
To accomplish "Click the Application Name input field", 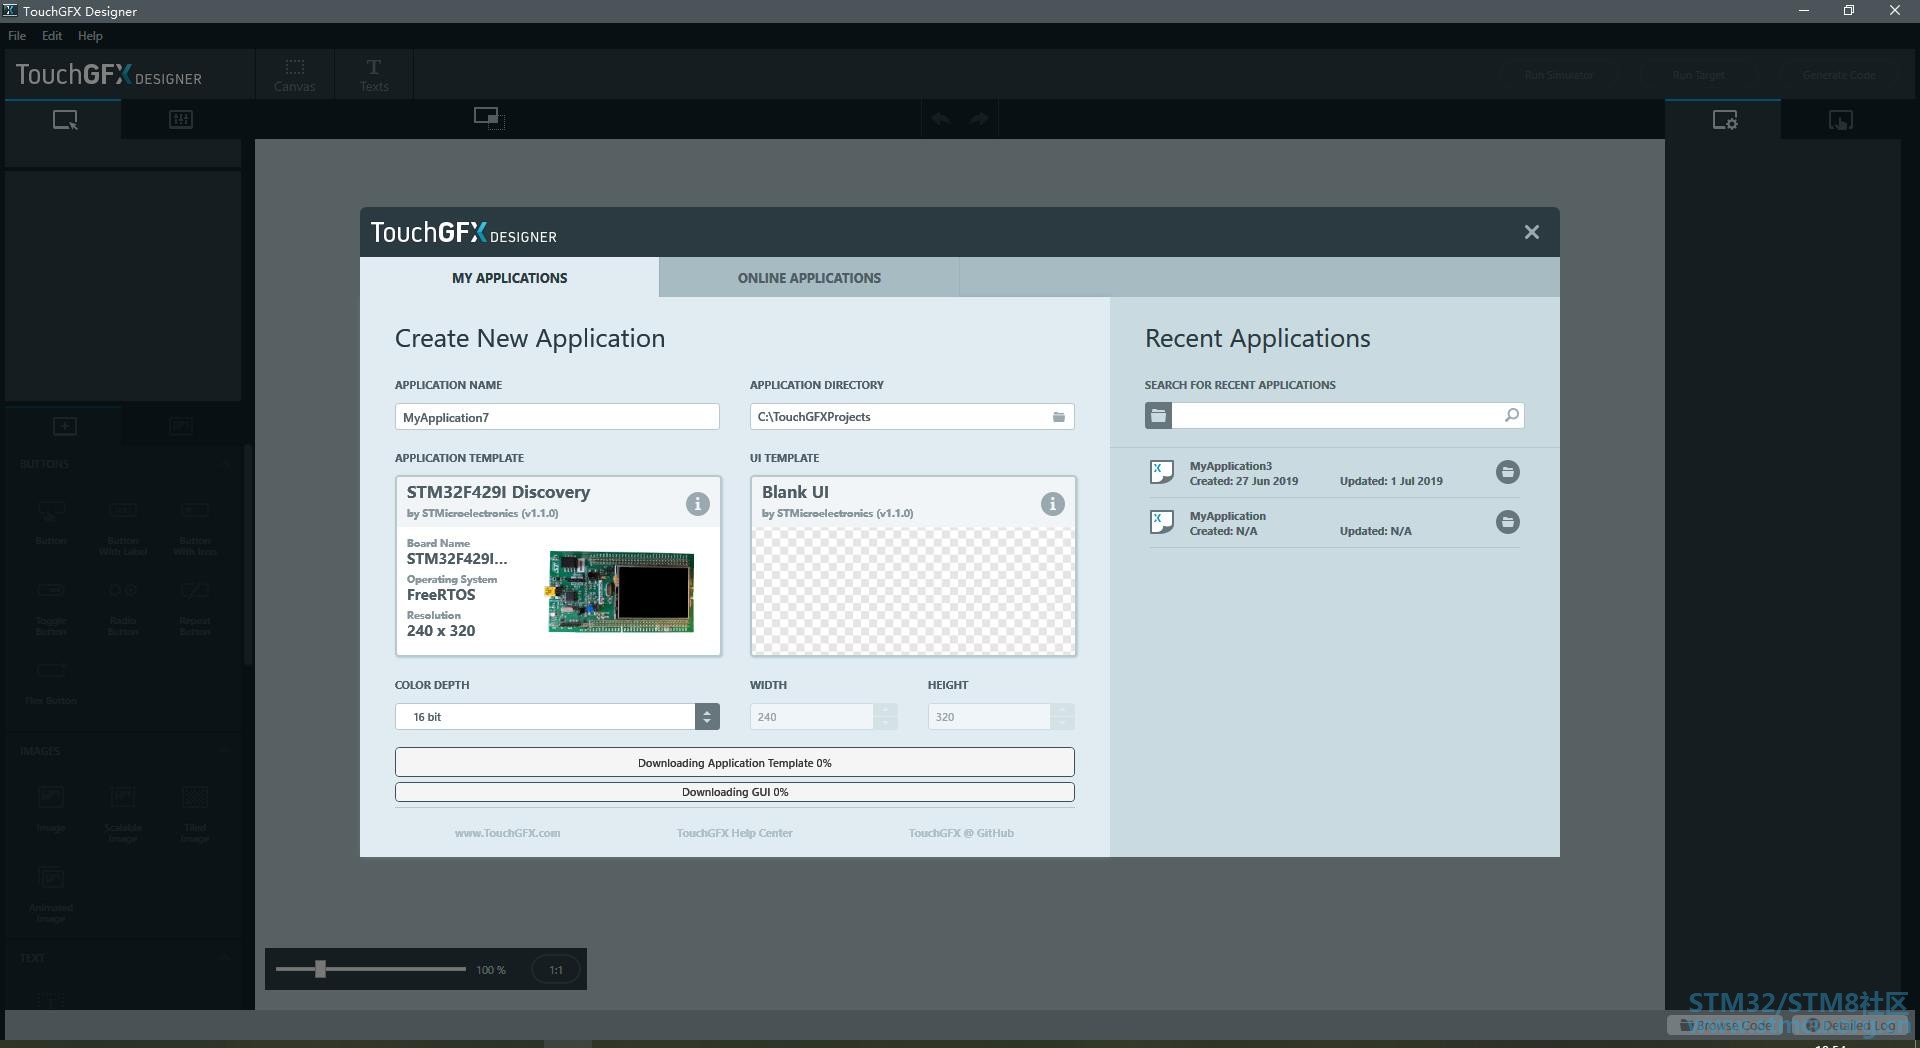I will pos(557,417).
